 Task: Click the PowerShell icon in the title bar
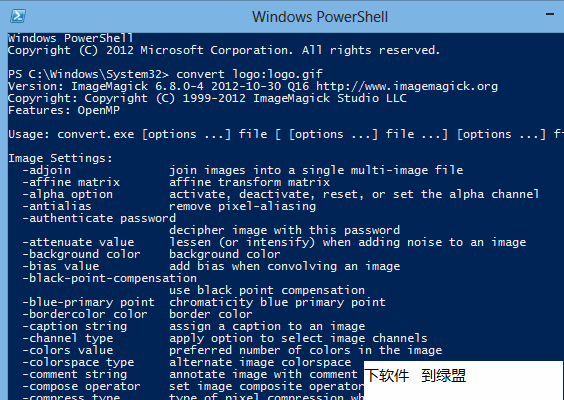18,16
